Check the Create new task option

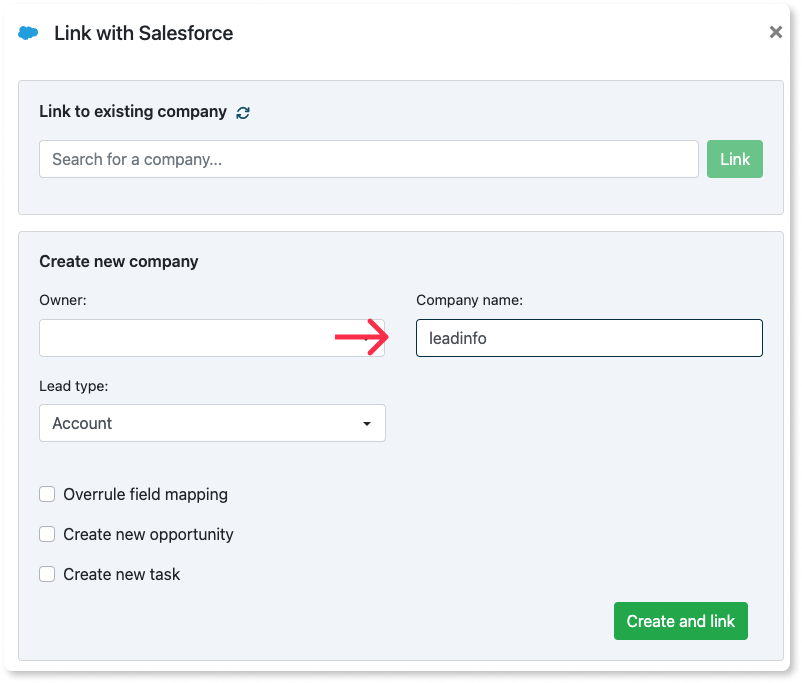pyautogui.click(x=47, y=574)
